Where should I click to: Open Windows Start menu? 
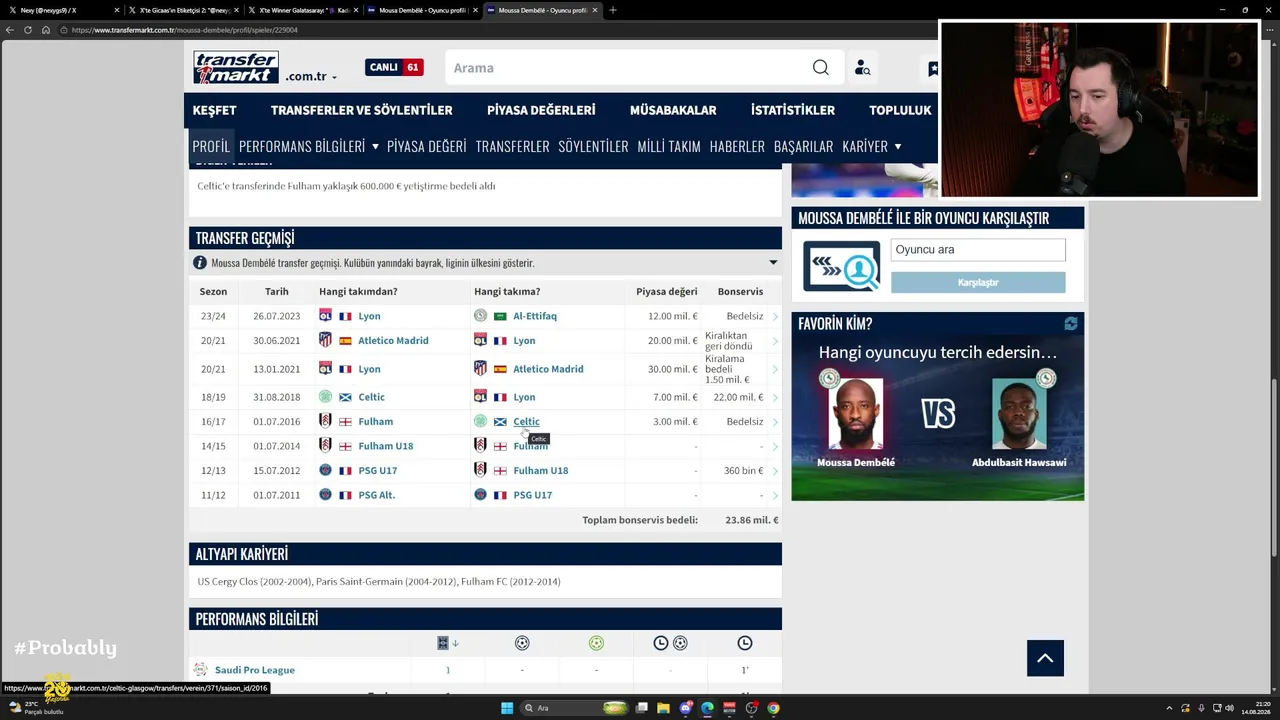click(507, 708)
